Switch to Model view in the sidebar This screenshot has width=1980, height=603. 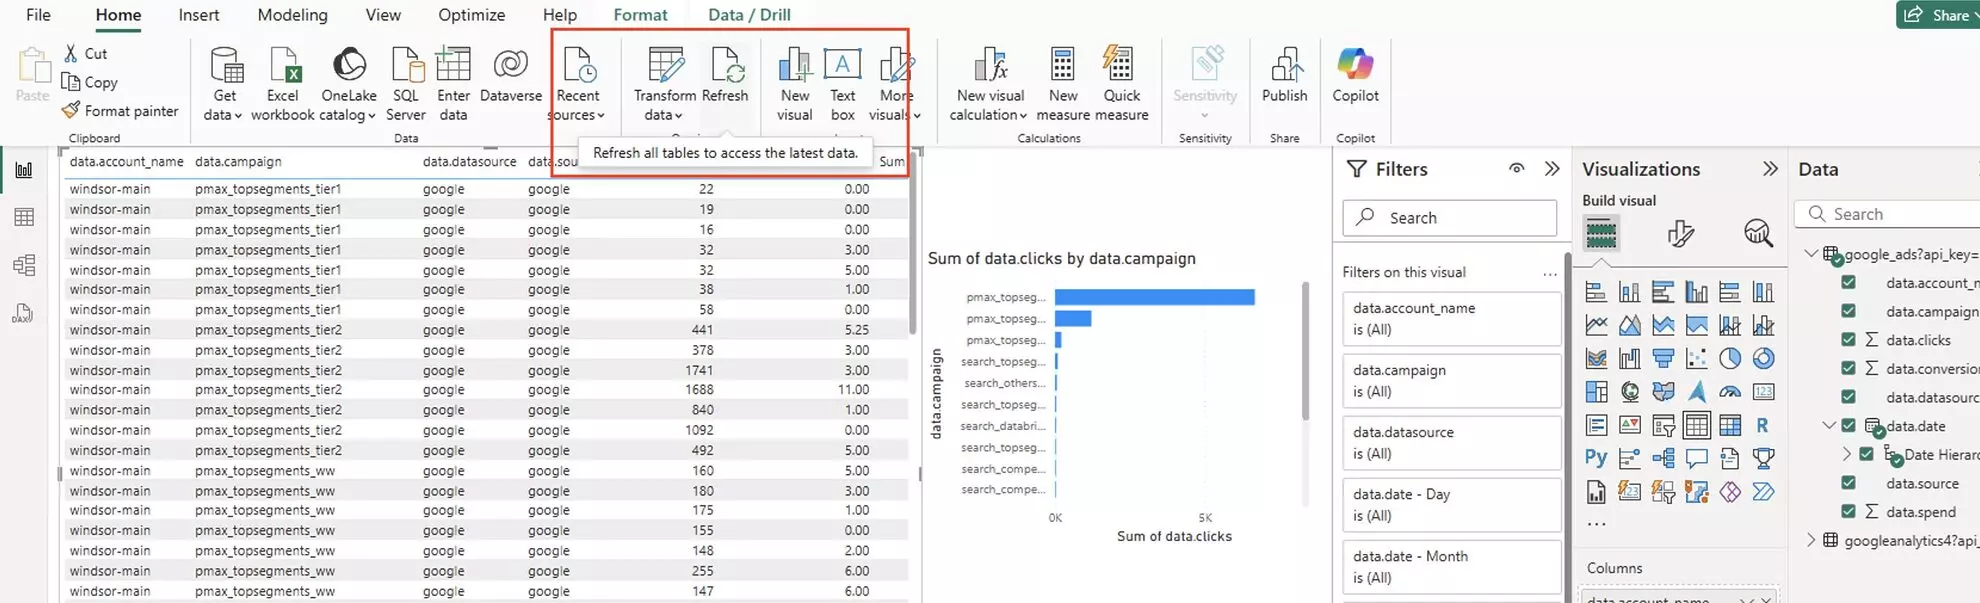pyautogui.click(x=24, y=265)
